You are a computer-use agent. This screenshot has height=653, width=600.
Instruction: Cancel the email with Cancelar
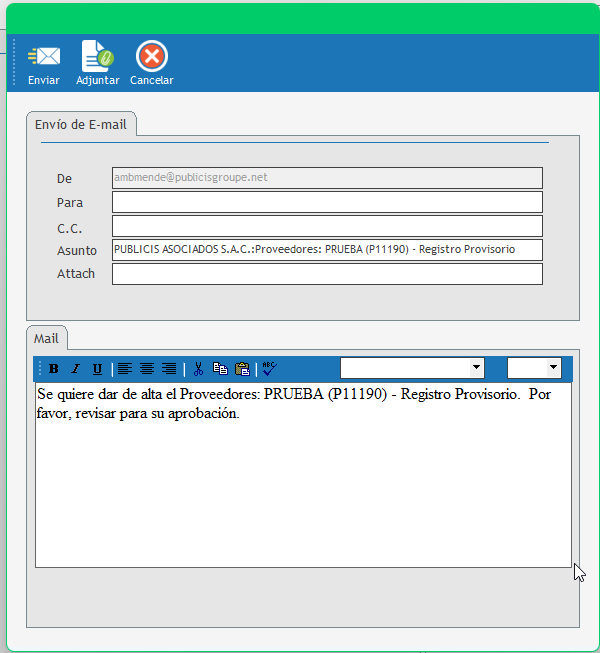click(152, 63)
